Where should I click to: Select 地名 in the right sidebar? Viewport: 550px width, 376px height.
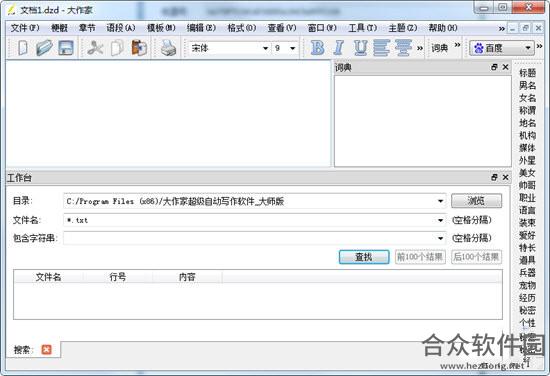[x=527, y=123]
